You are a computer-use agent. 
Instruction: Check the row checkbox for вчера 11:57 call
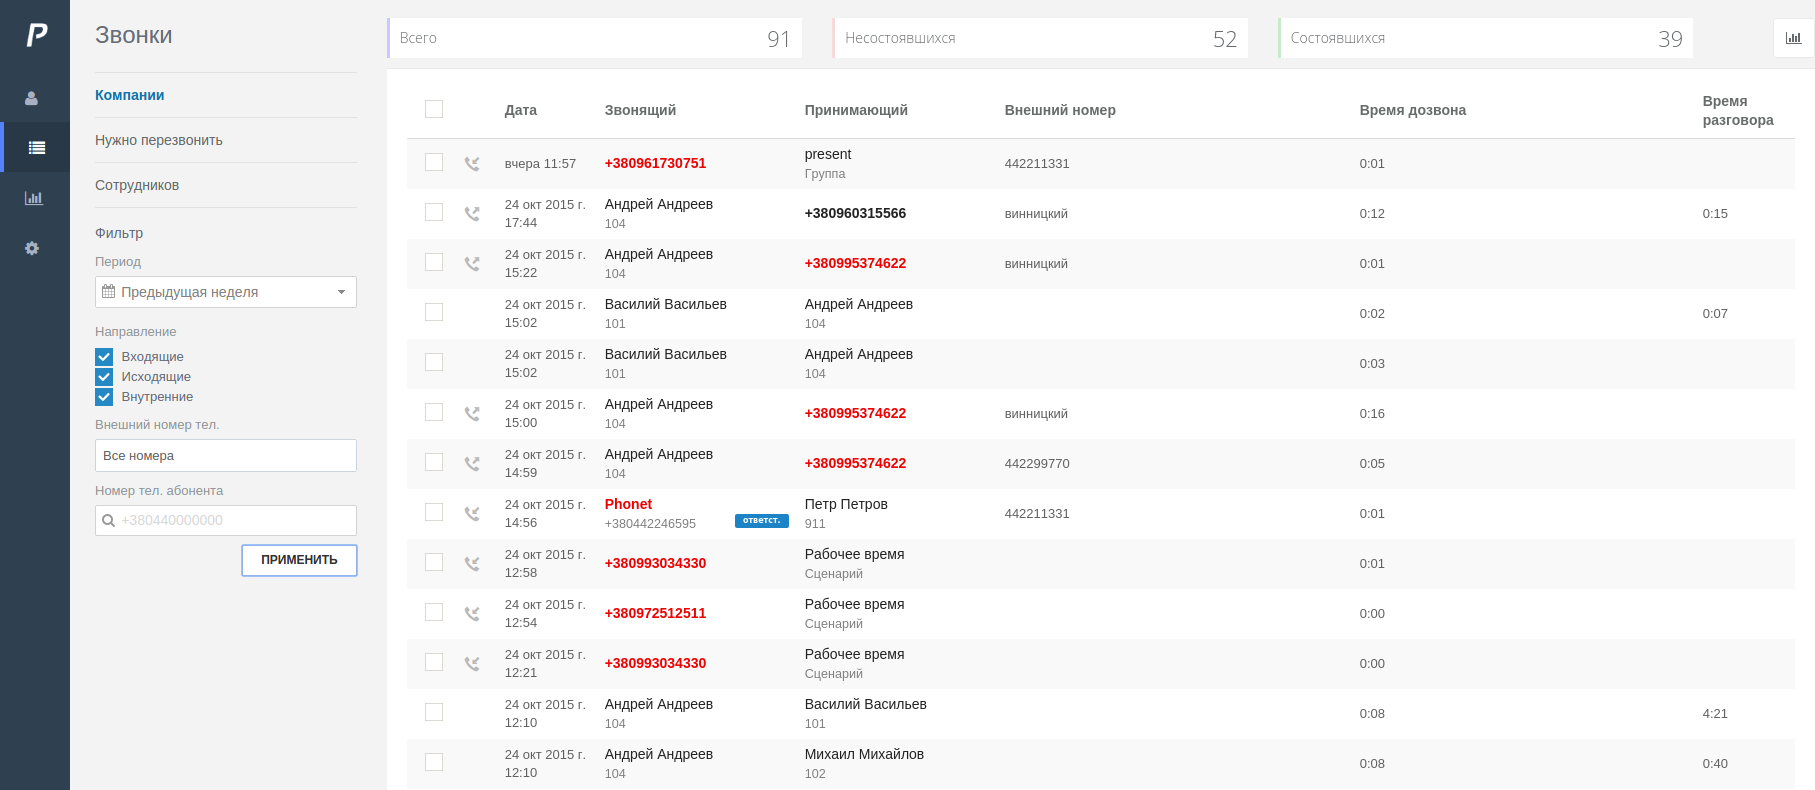pyautogui.click(x=434, y=162)
